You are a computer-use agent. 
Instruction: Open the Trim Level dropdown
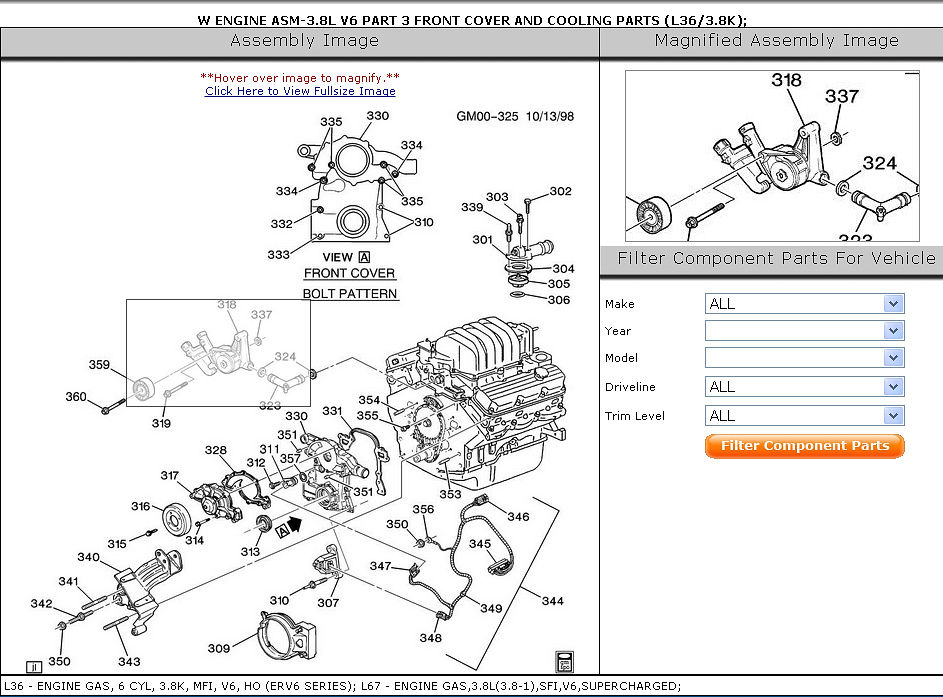click(x=804, y=416)
